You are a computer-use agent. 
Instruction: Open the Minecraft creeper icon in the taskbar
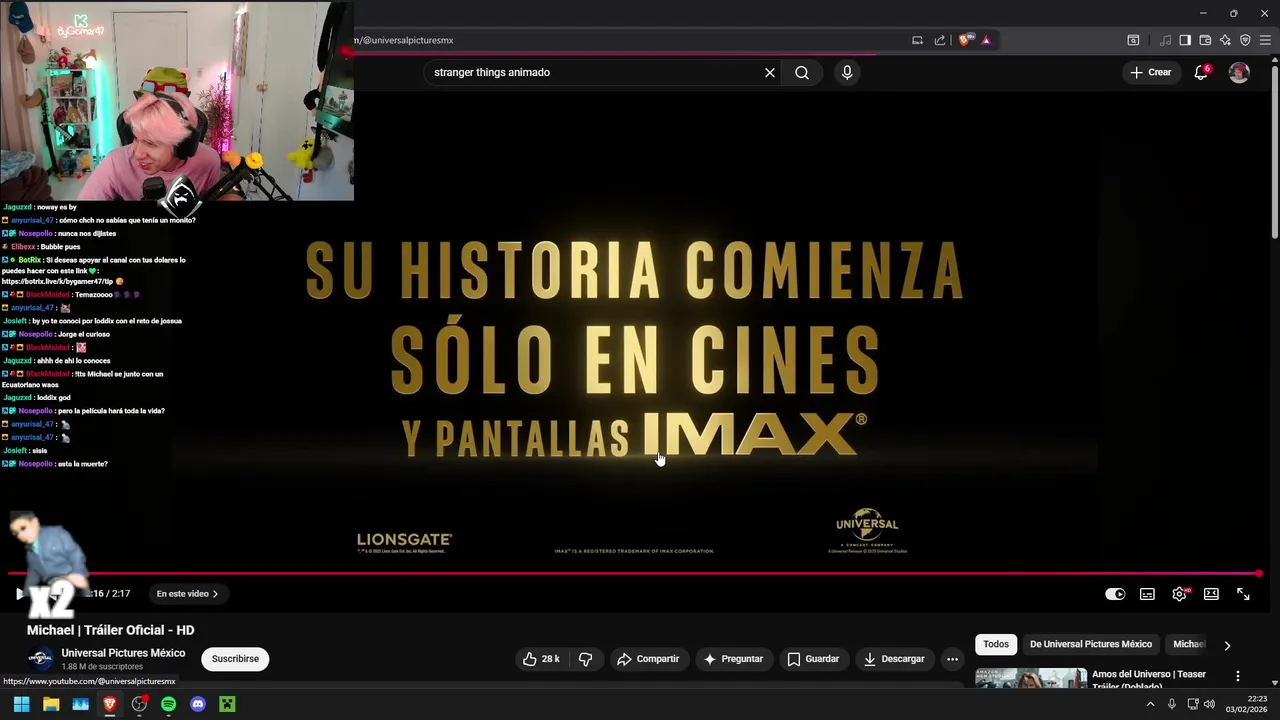coord(227,704)
